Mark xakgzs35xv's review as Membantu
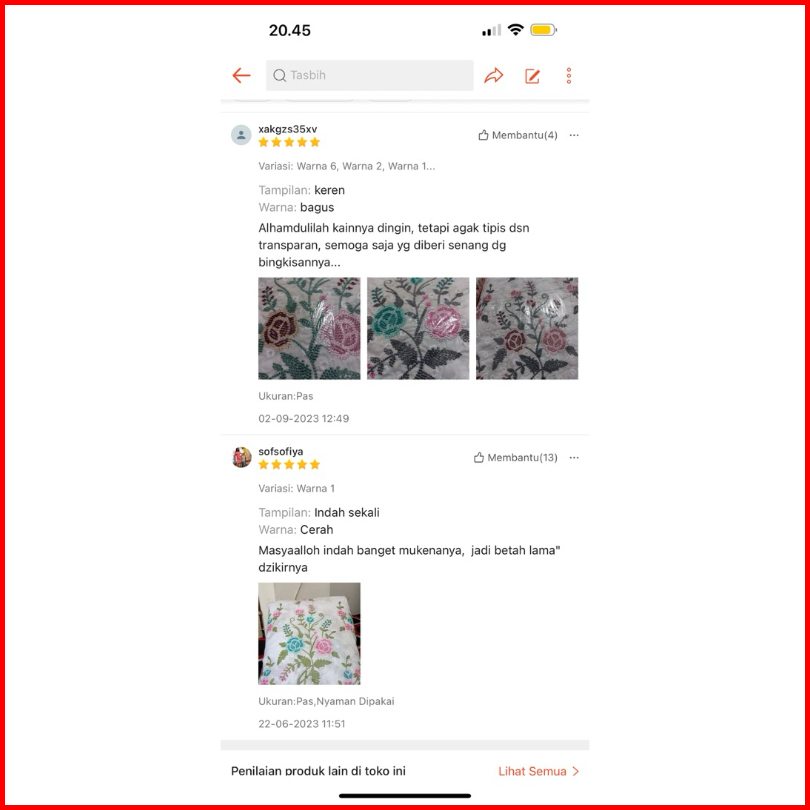Viewport: 810px width, 810px height. tap(518, 135)
